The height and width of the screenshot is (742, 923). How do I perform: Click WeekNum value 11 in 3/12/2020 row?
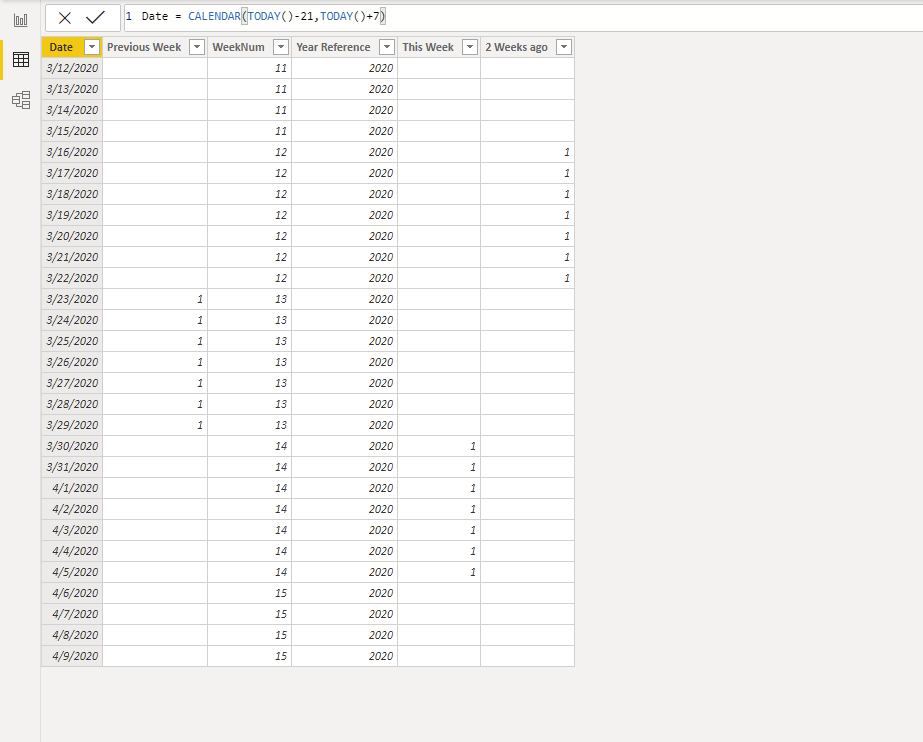[x=250, y=68]
